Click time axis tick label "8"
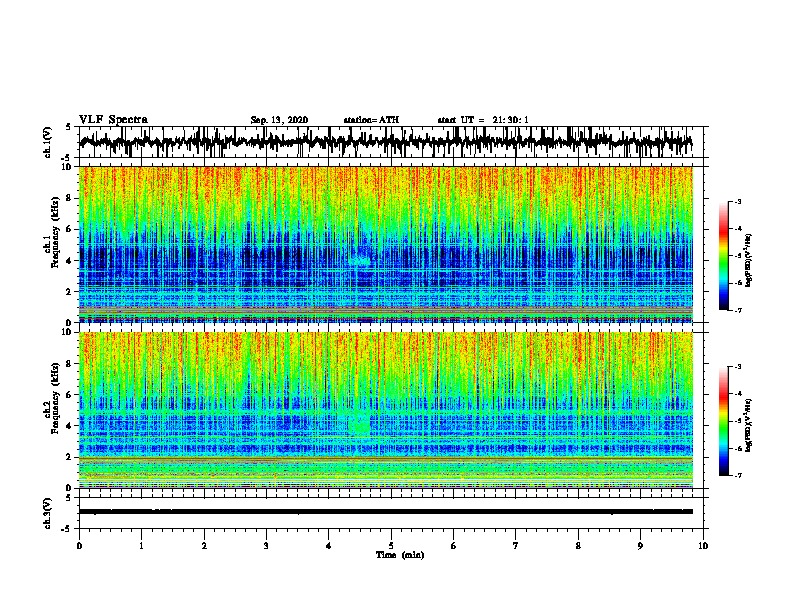Image resolution: width=792 pixels, height=612 pixels. [x=578, y=546]
